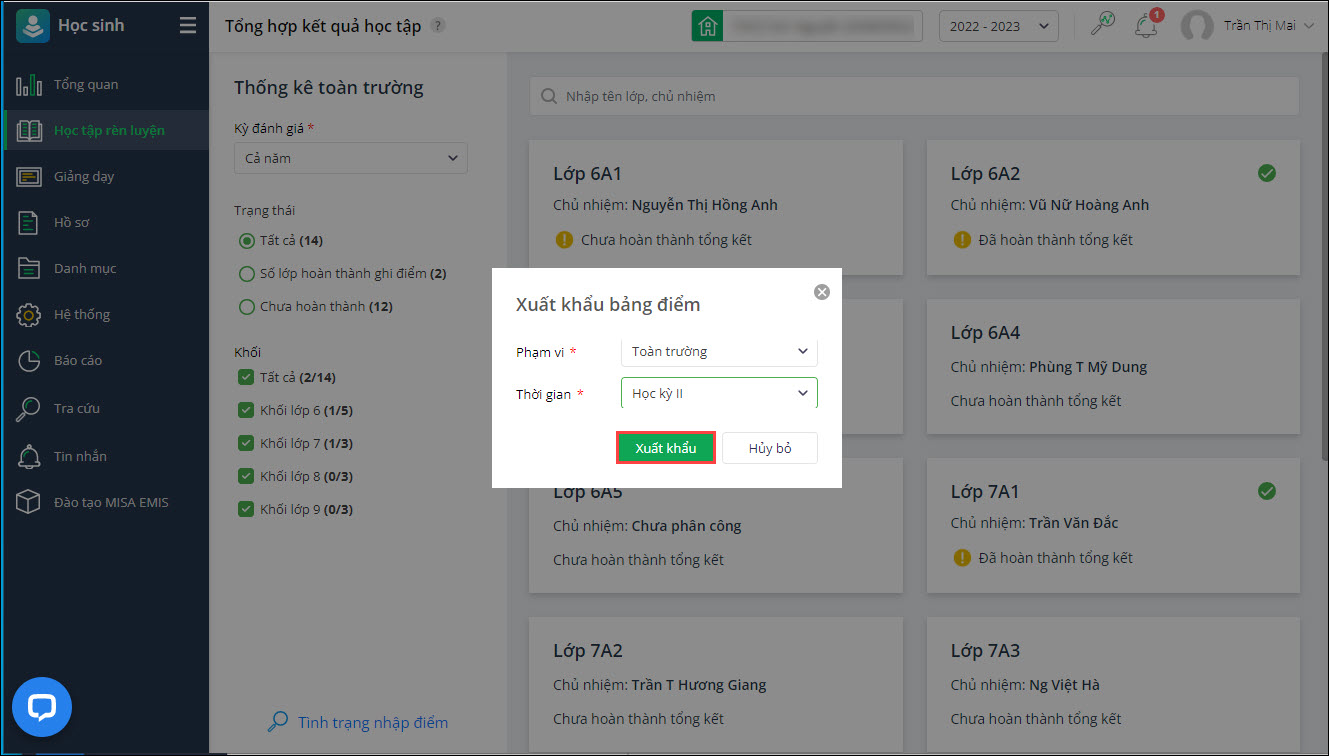Close the export dialog with X icon
Viewport: 1329px width, 756px height.
pos(822,292)
